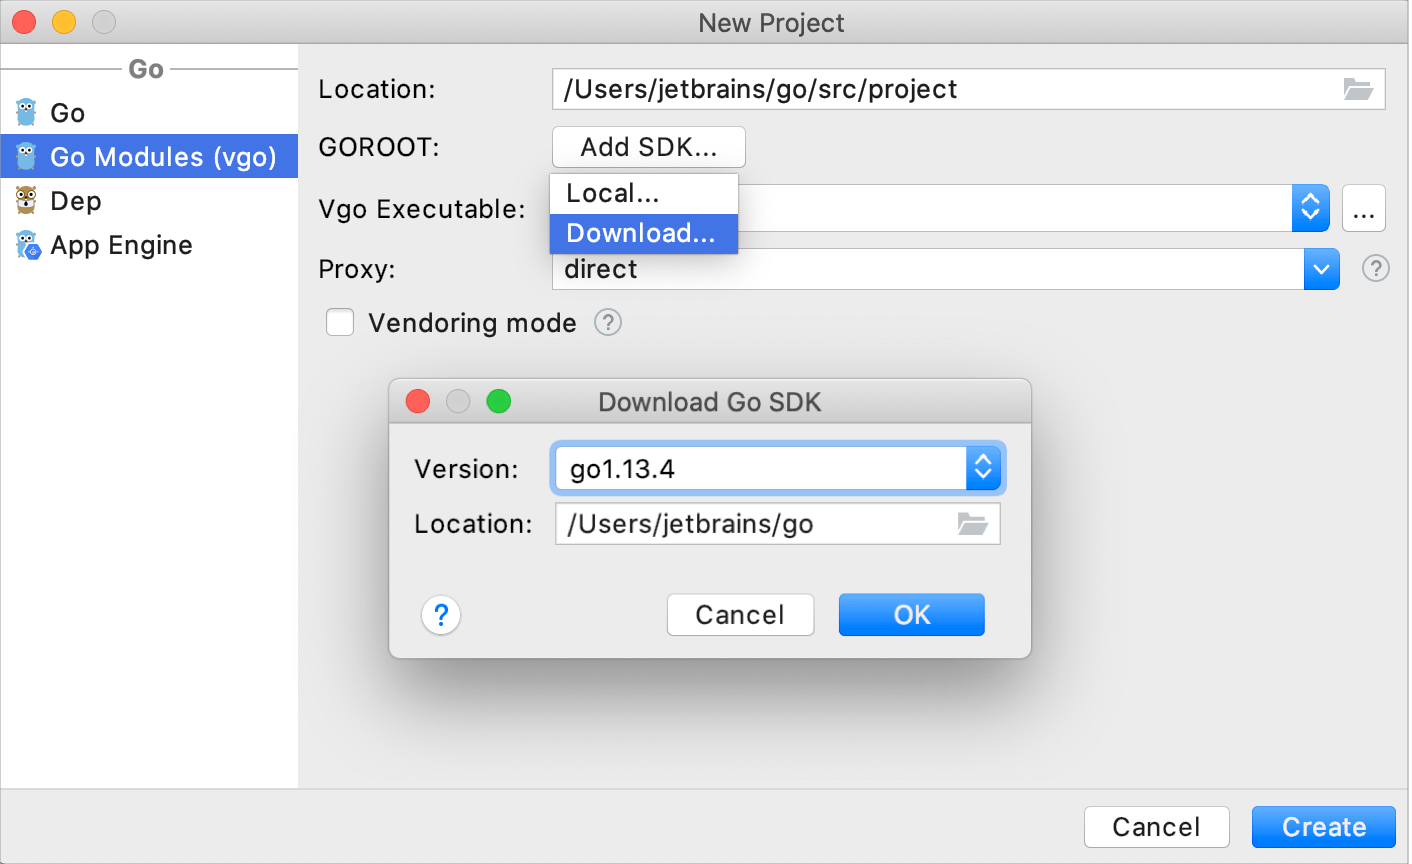This screenshot has height=864, width=1412.
Task: Zoom the Download Go SDK dialog green button
Action: (x=499, y=401)
